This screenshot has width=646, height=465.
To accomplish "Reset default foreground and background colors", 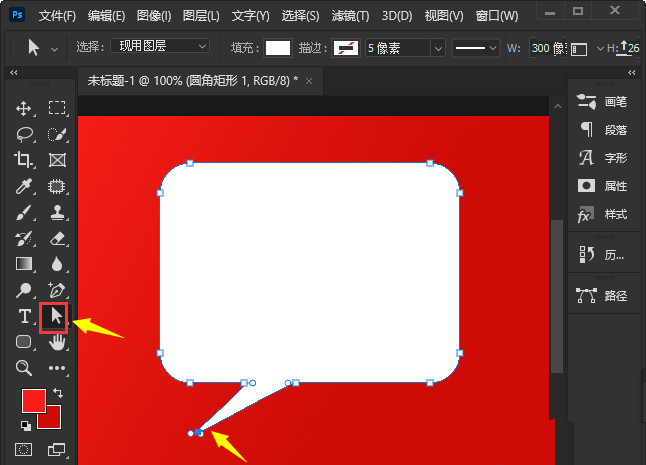I will coord(26,426).
